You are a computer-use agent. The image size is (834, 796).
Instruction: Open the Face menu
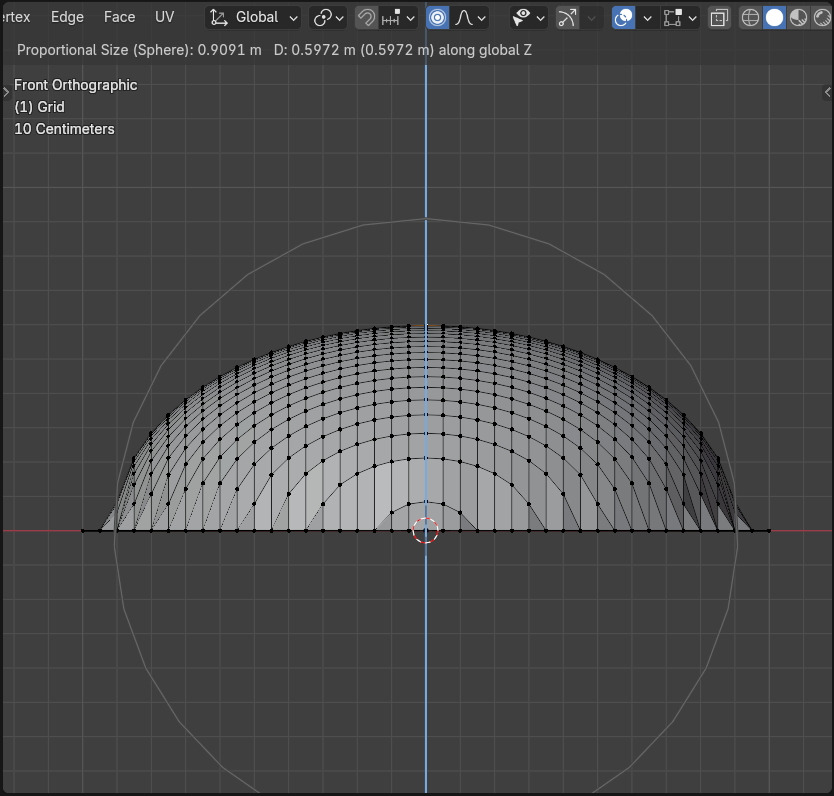pos(119,17)
